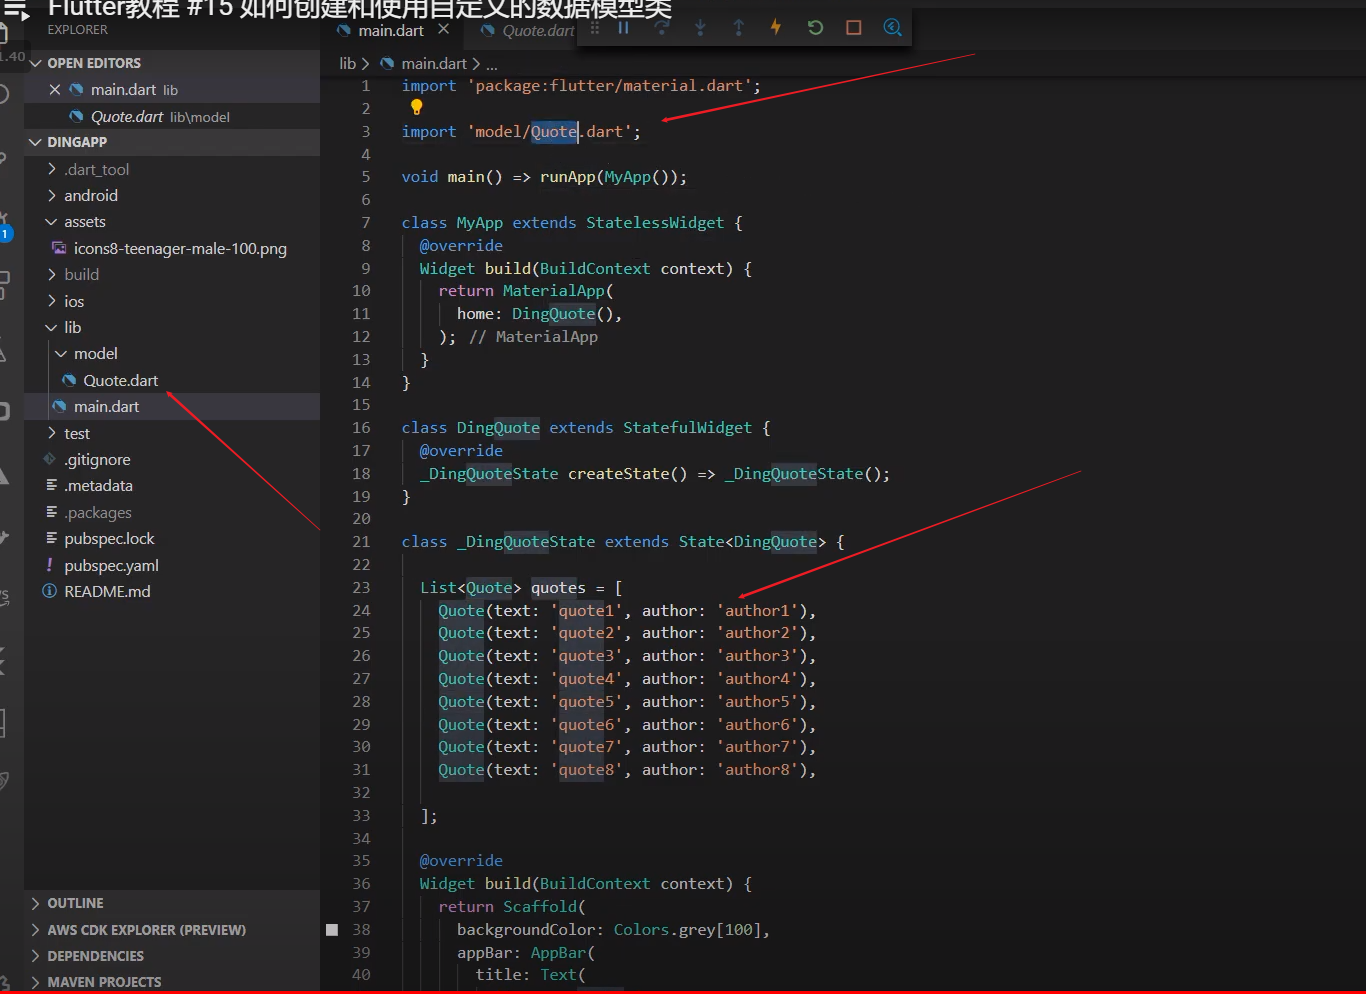
Task: Pause the debug session
Action: [x=623, y=28]
